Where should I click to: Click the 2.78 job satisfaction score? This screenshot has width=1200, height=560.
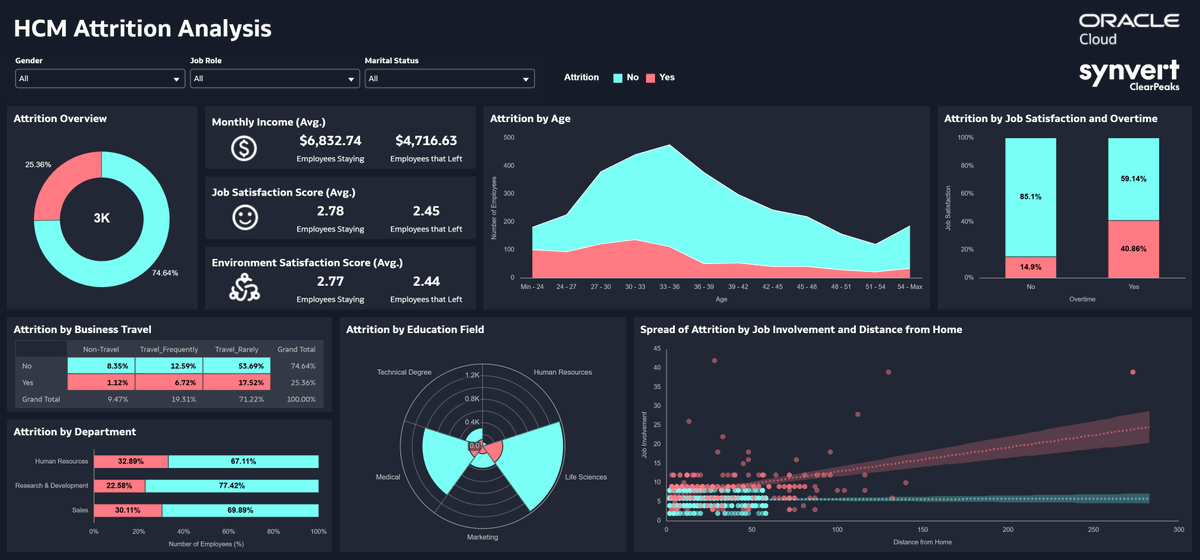pyautogui.click(x=330, y=211)
